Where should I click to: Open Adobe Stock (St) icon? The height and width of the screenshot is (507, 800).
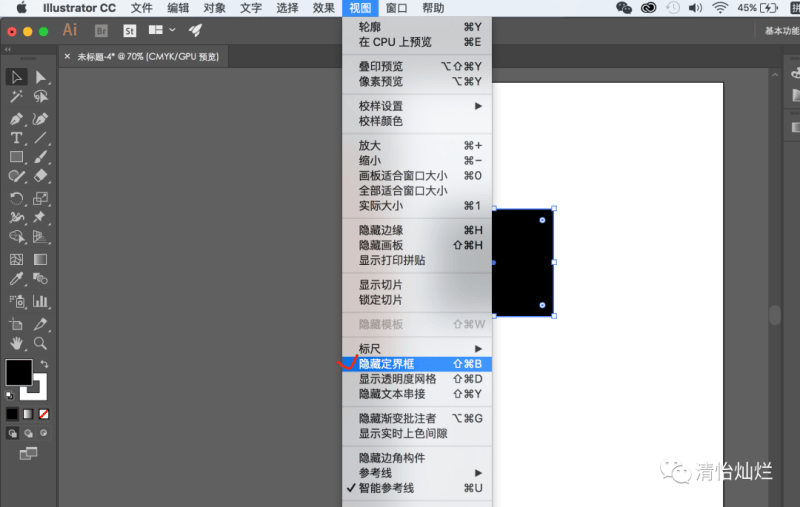coord(130,31)
